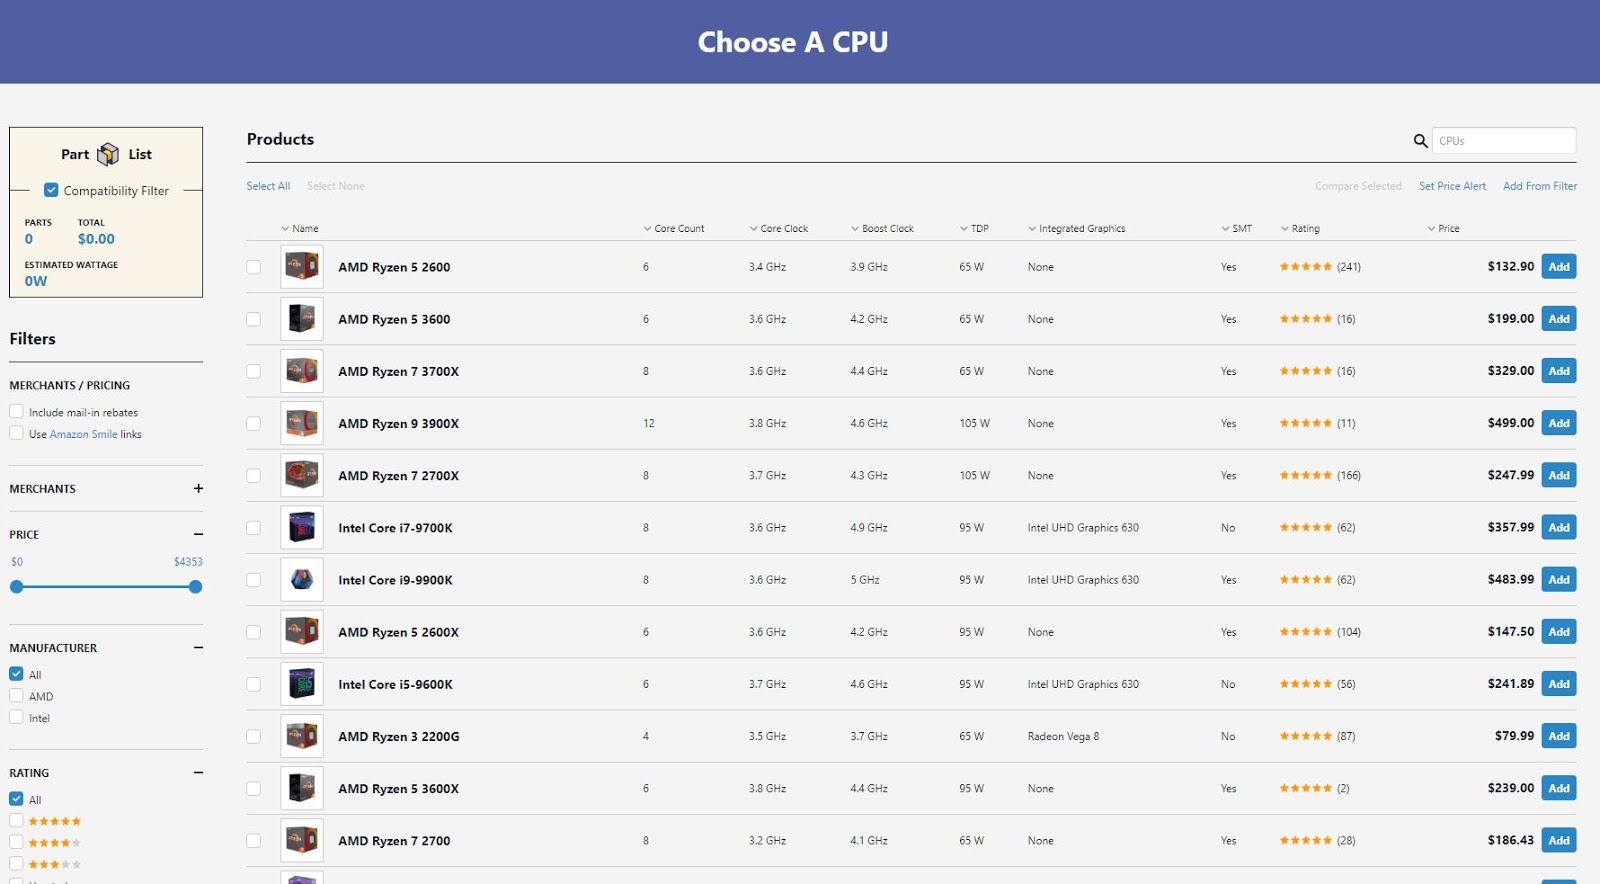Click the Intel Core i9-9900K product thumbnail

[301, 580]
